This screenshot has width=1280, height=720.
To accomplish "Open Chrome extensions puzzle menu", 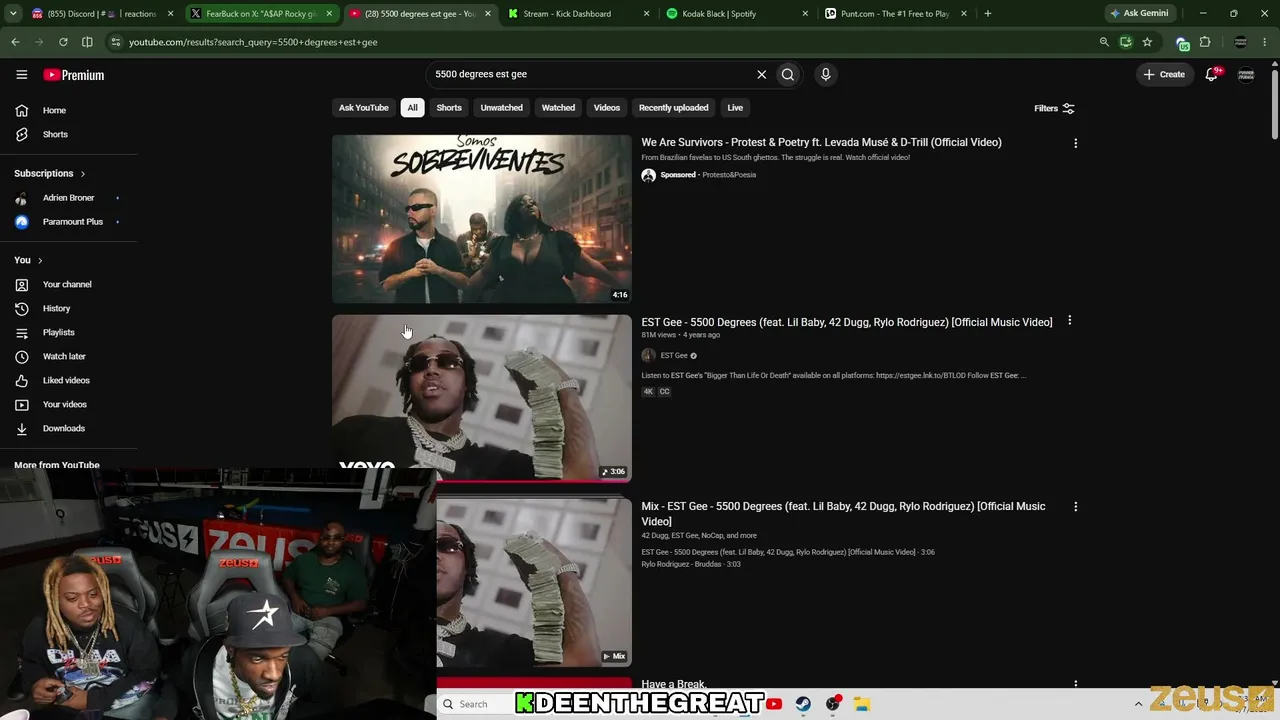I will pyautogui.click(x=1205, y=42).
